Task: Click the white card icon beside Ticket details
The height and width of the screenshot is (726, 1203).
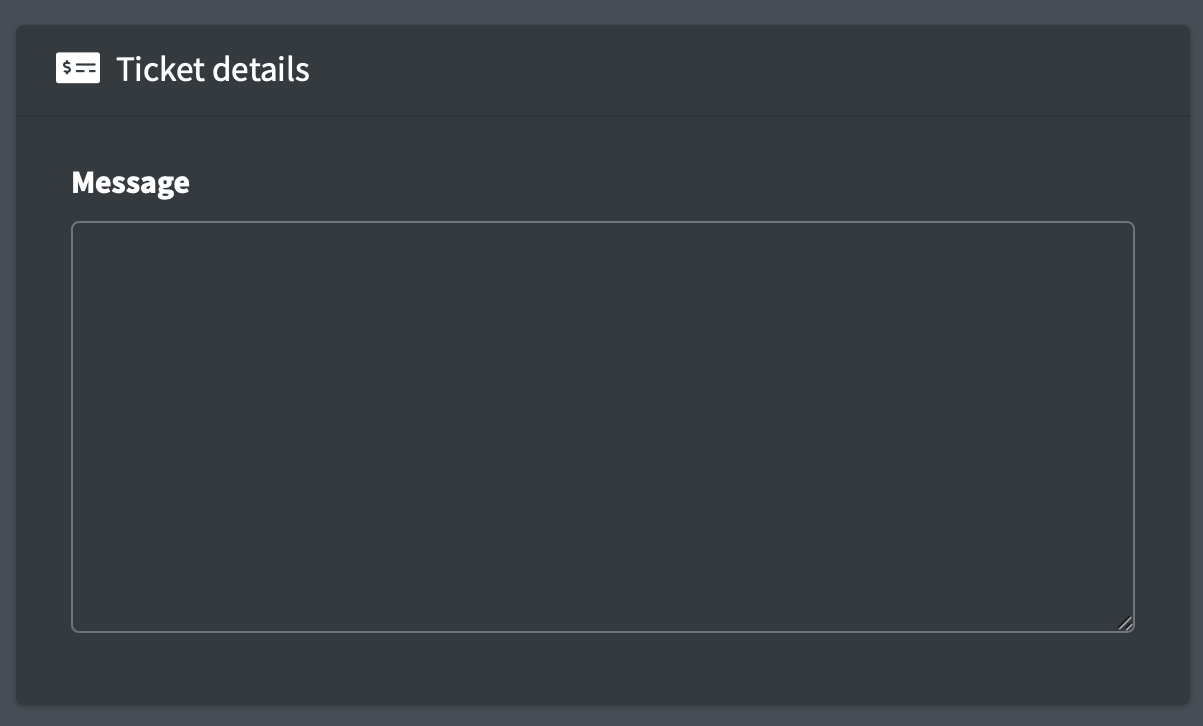Action: coord(78,68)
